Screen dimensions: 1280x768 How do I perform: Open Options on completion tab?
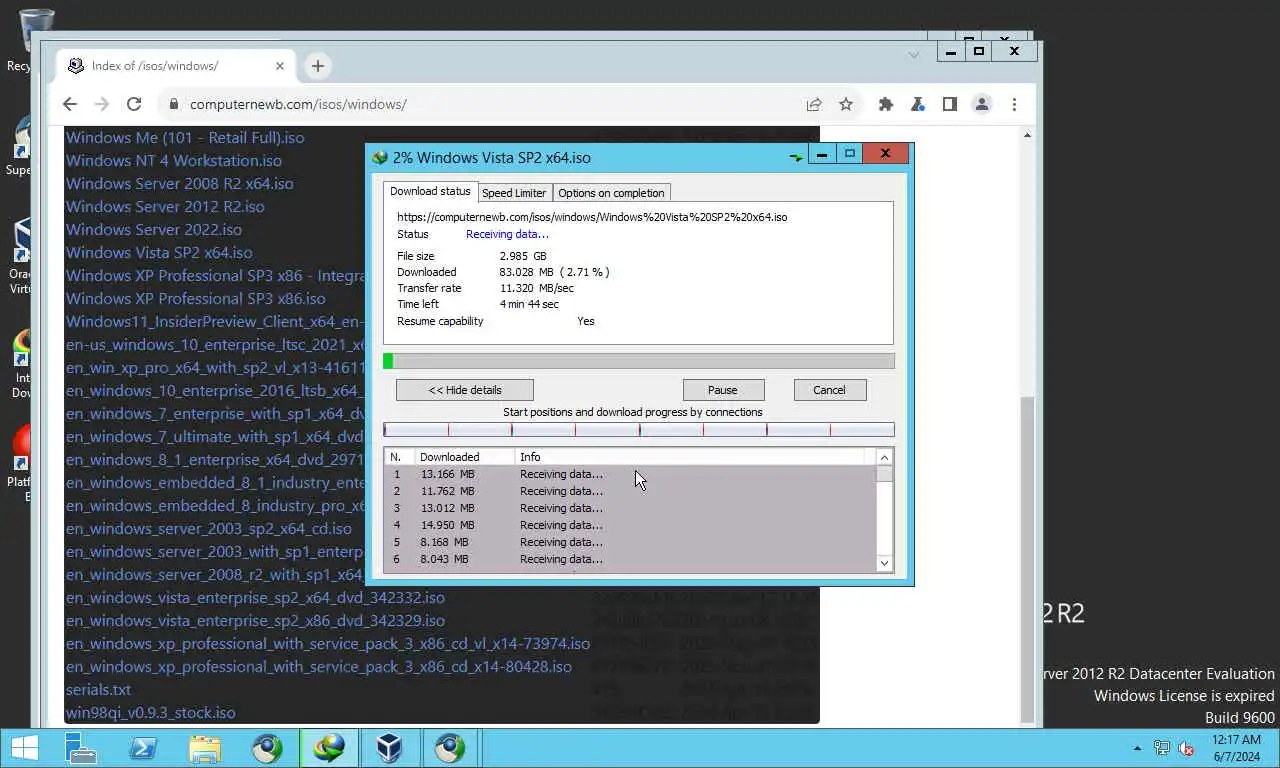point(611,193)
